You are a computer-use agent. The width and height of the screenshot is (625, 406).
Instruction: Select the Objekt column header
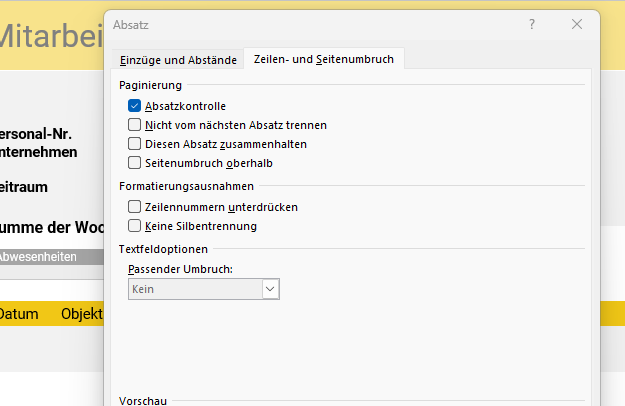pos(82,314)
